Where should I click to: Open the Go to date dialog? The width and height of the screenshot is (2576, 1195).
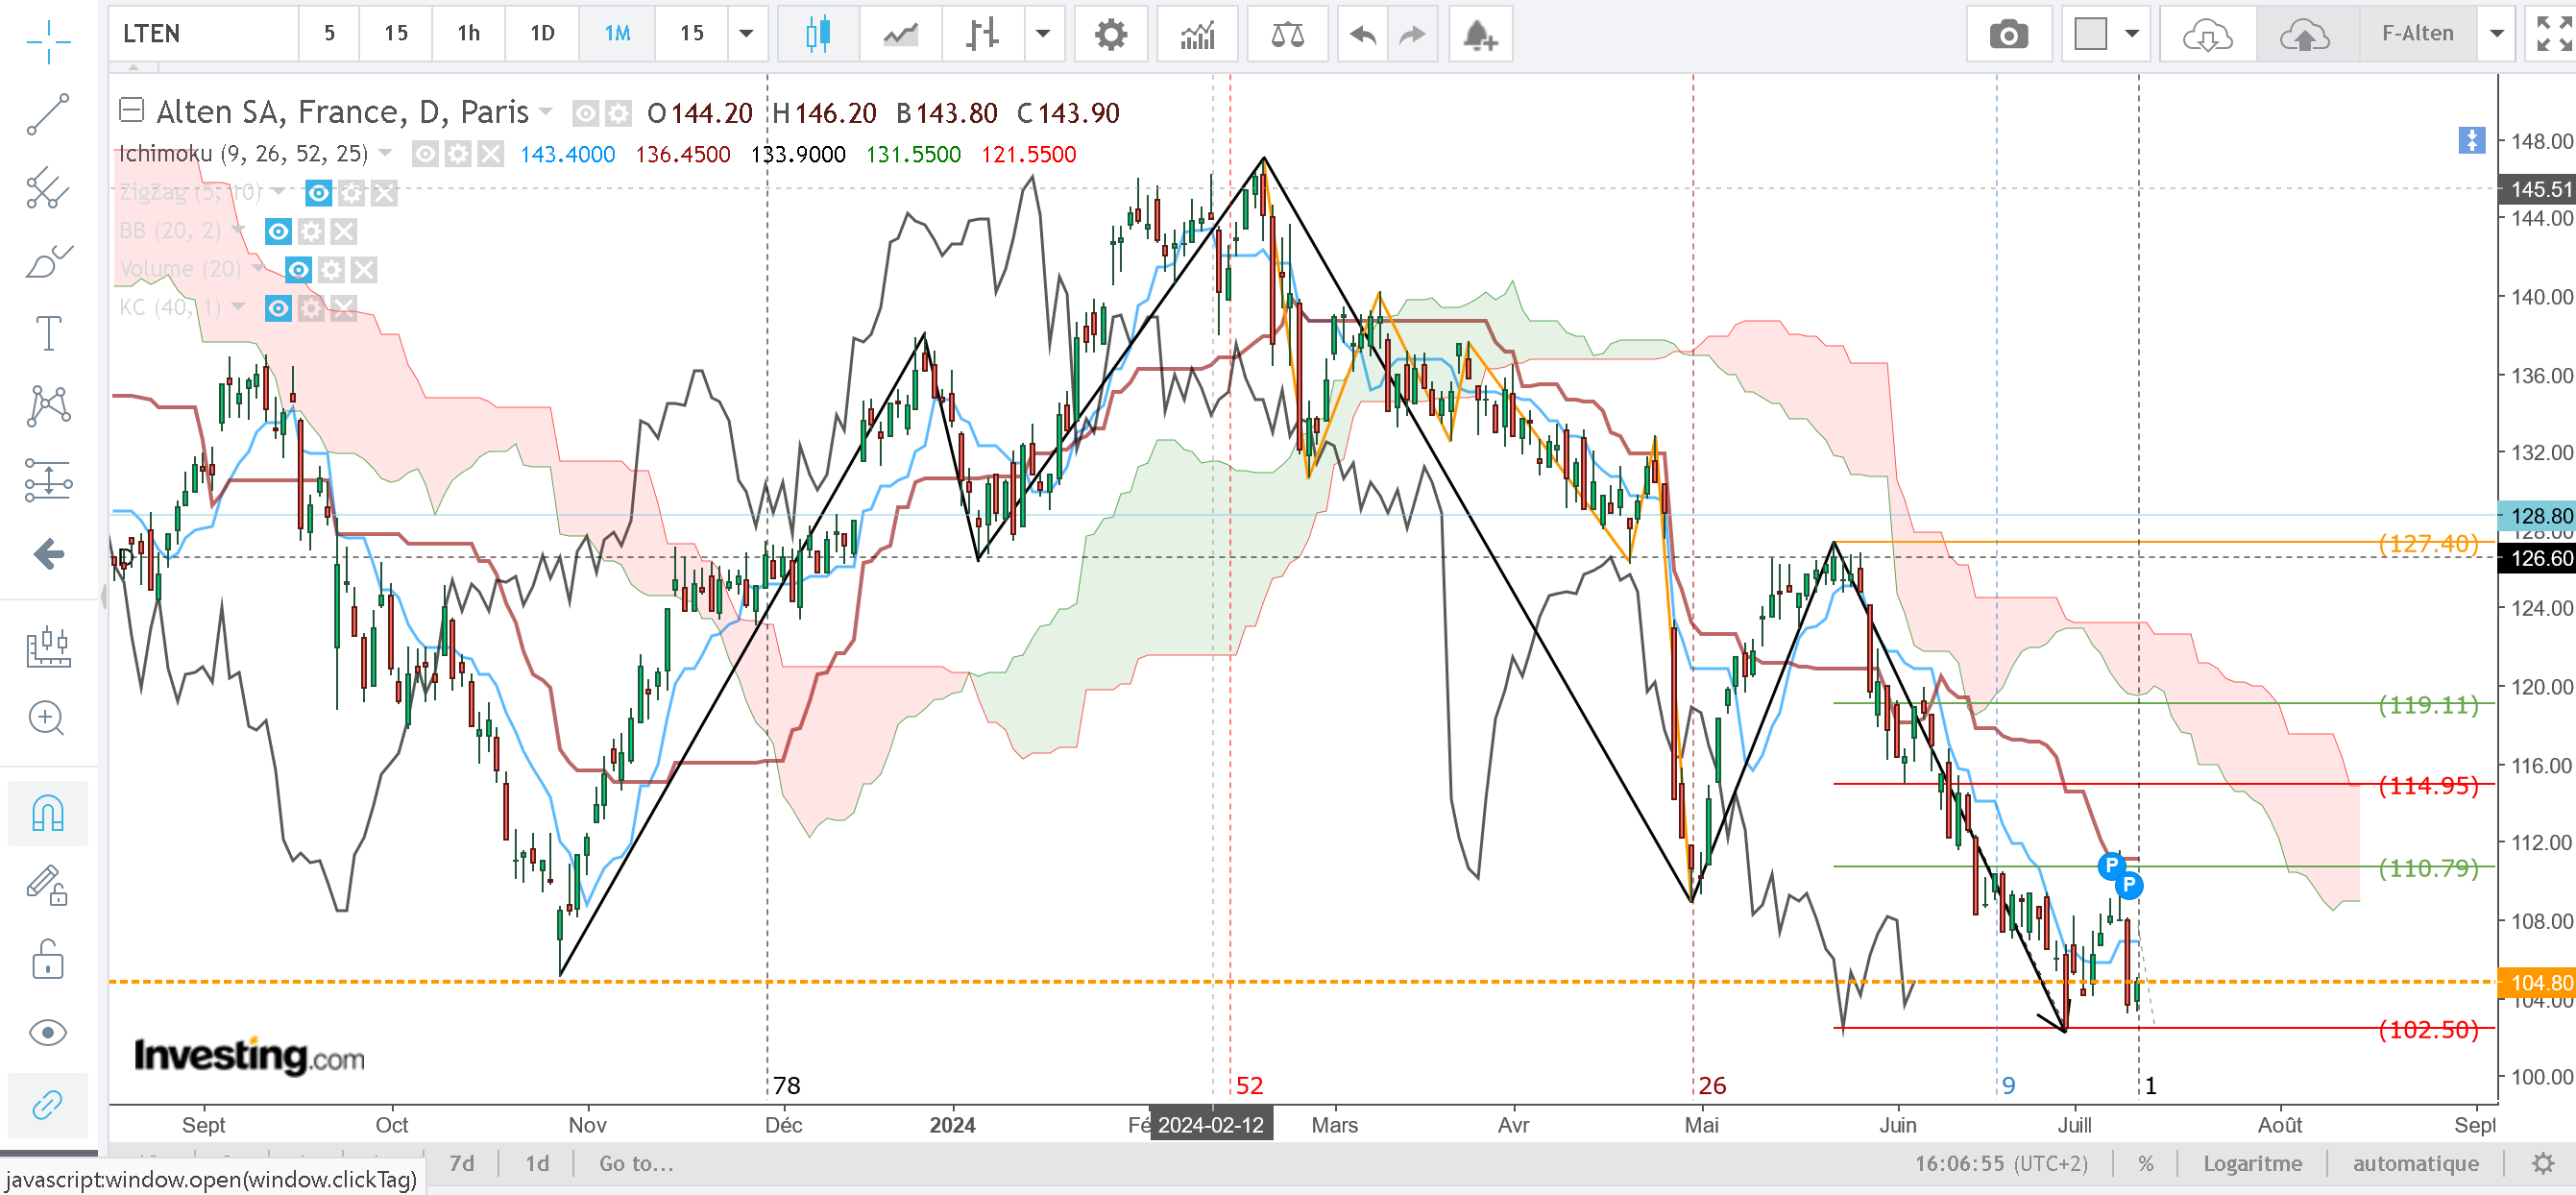(636, 1163)
